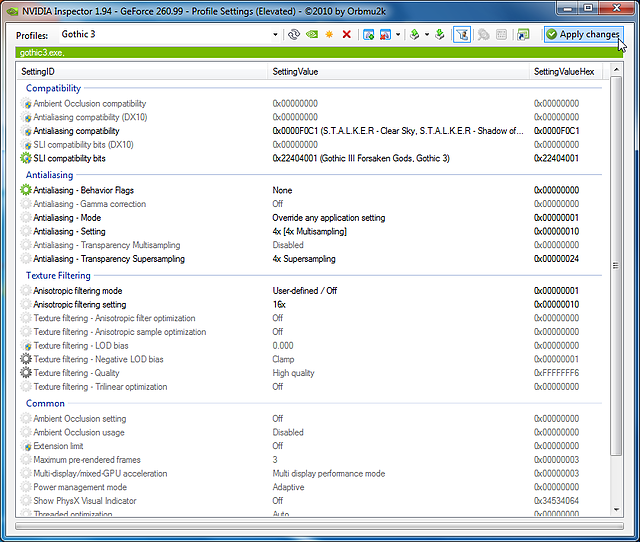
Task: Click the green gear beside SLI compatibility bits
Action: (26, 158)
